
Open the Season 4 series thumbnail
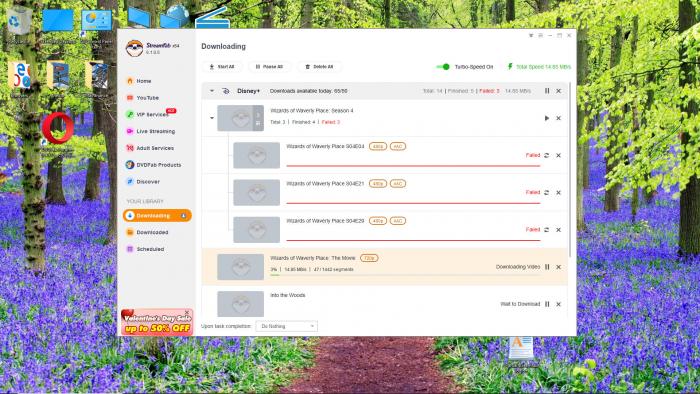(240, 118)
